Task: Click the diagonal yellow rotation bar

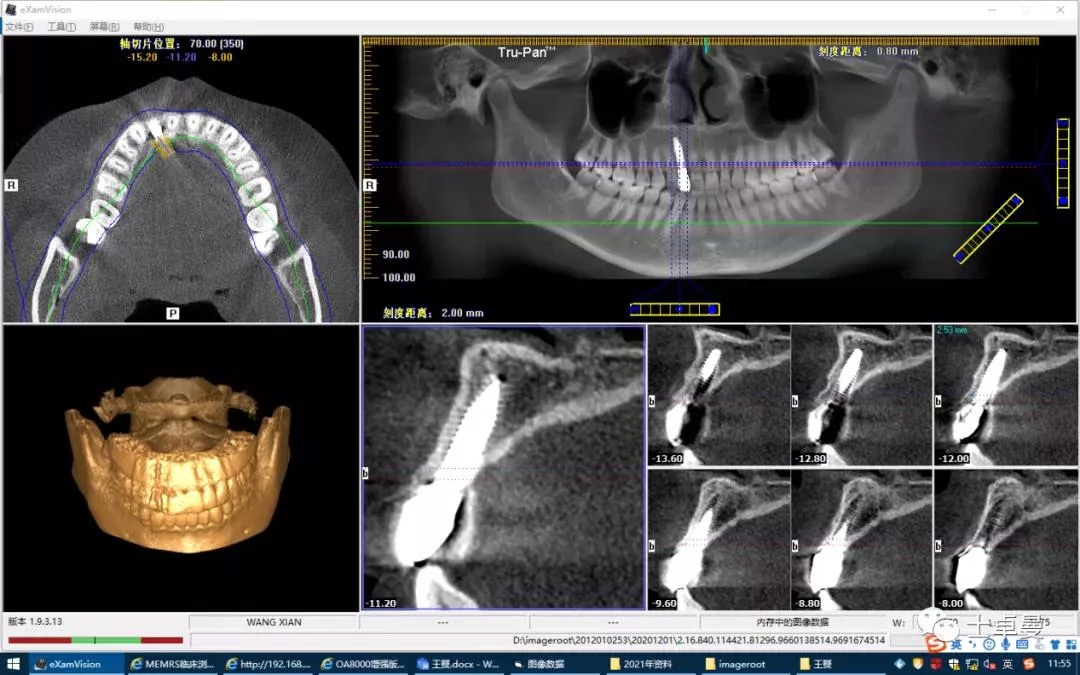Action: pyautogui.click(x=987, y=229)
